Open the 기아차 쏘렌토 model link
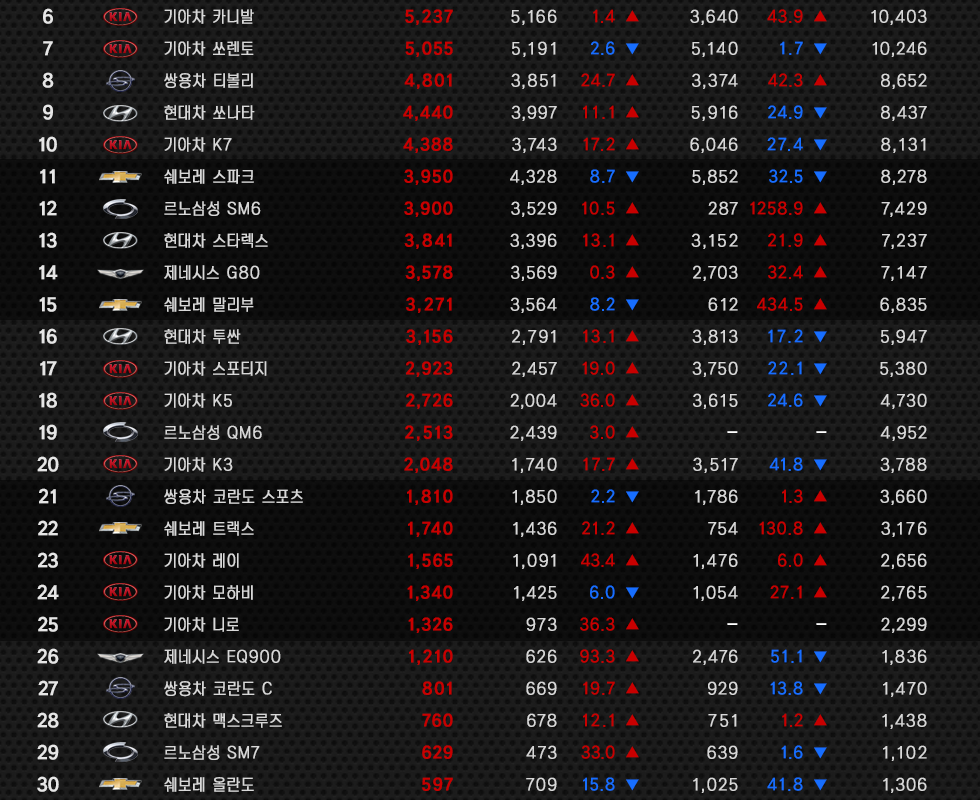This screenshot has width=980, height=800. (x=208, y=49)
